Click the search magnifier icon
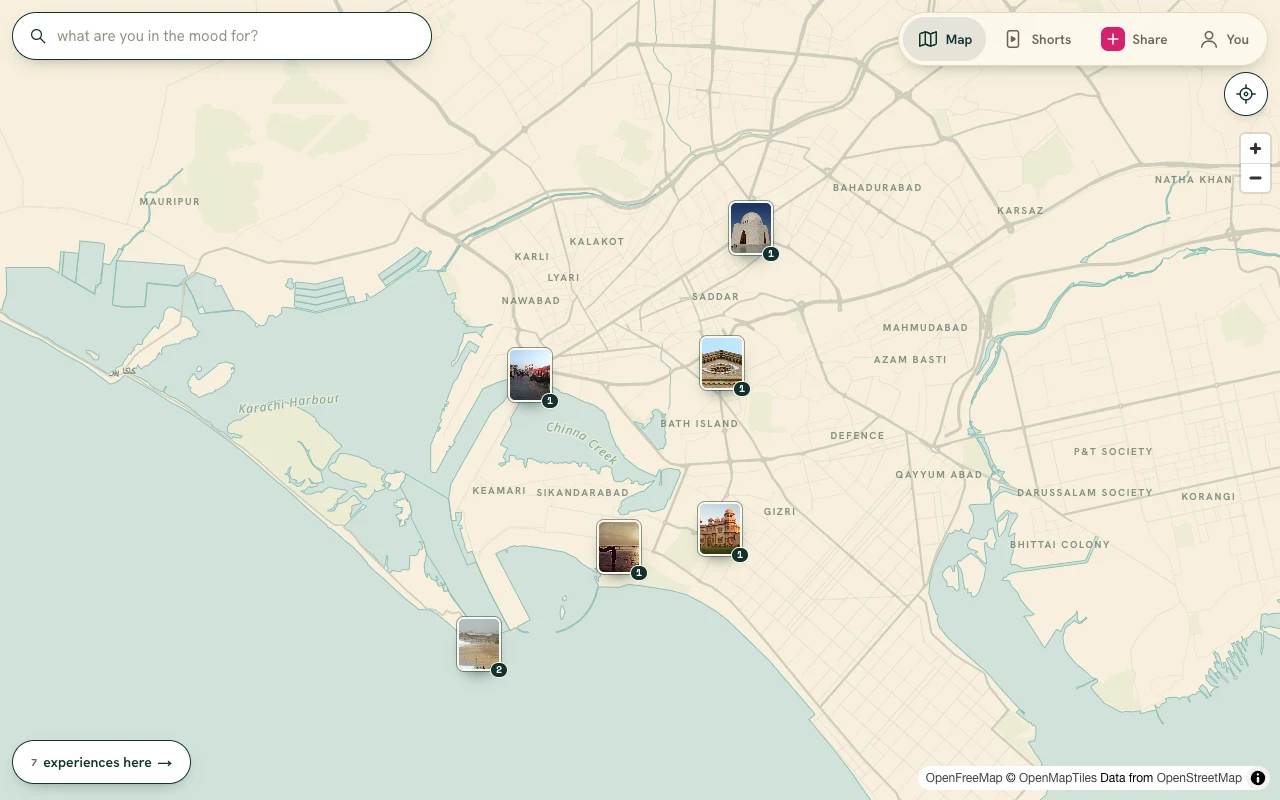The height and width of the screenshot is (800, 1280). point(38,36)
